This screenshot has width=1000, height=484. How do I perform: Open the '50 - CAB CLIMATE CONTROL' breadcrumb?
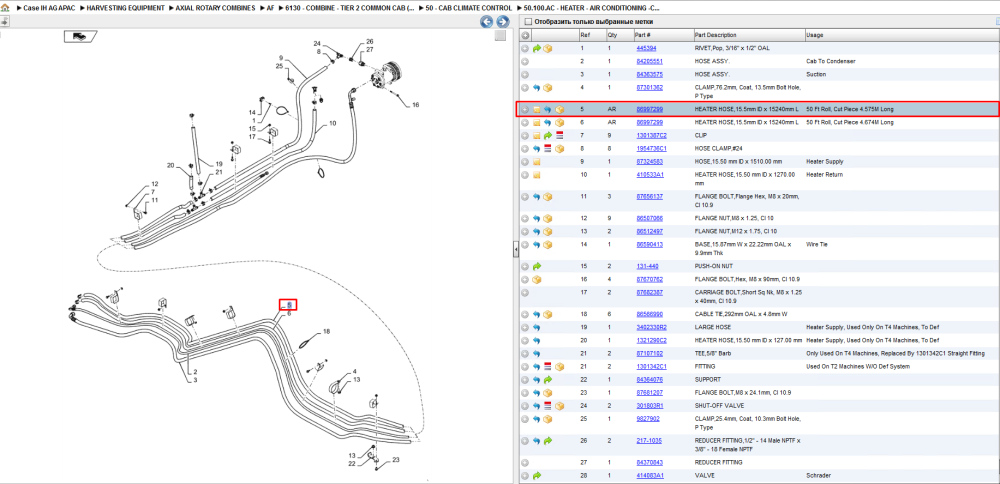point(469,8)
